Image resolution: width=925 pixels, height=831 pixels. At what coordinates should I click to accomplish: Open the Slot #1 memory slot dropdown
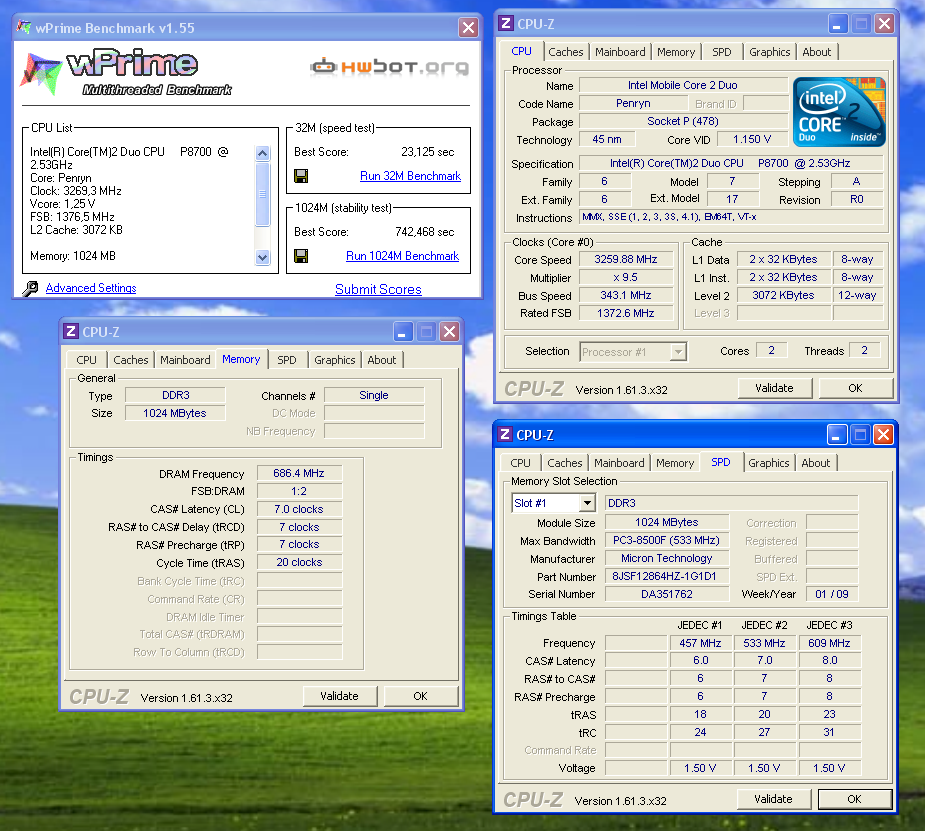coord(587,503)
